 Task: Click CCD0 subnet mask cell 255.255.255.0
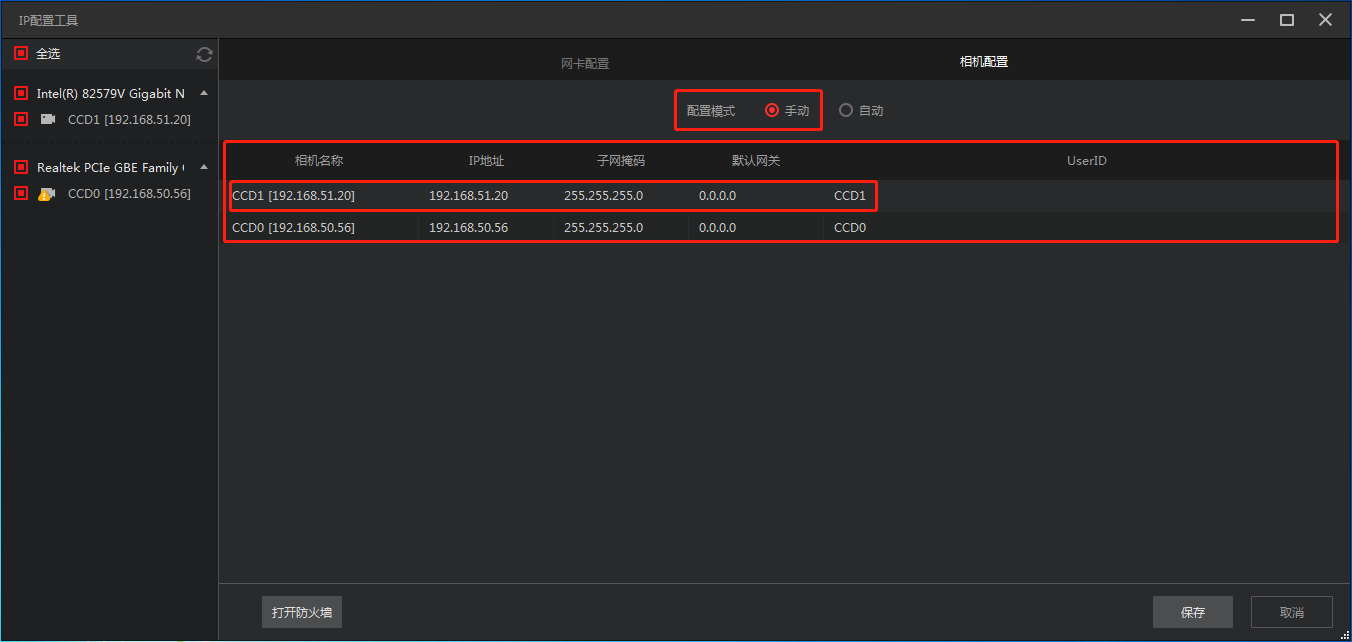pos(603,228)
